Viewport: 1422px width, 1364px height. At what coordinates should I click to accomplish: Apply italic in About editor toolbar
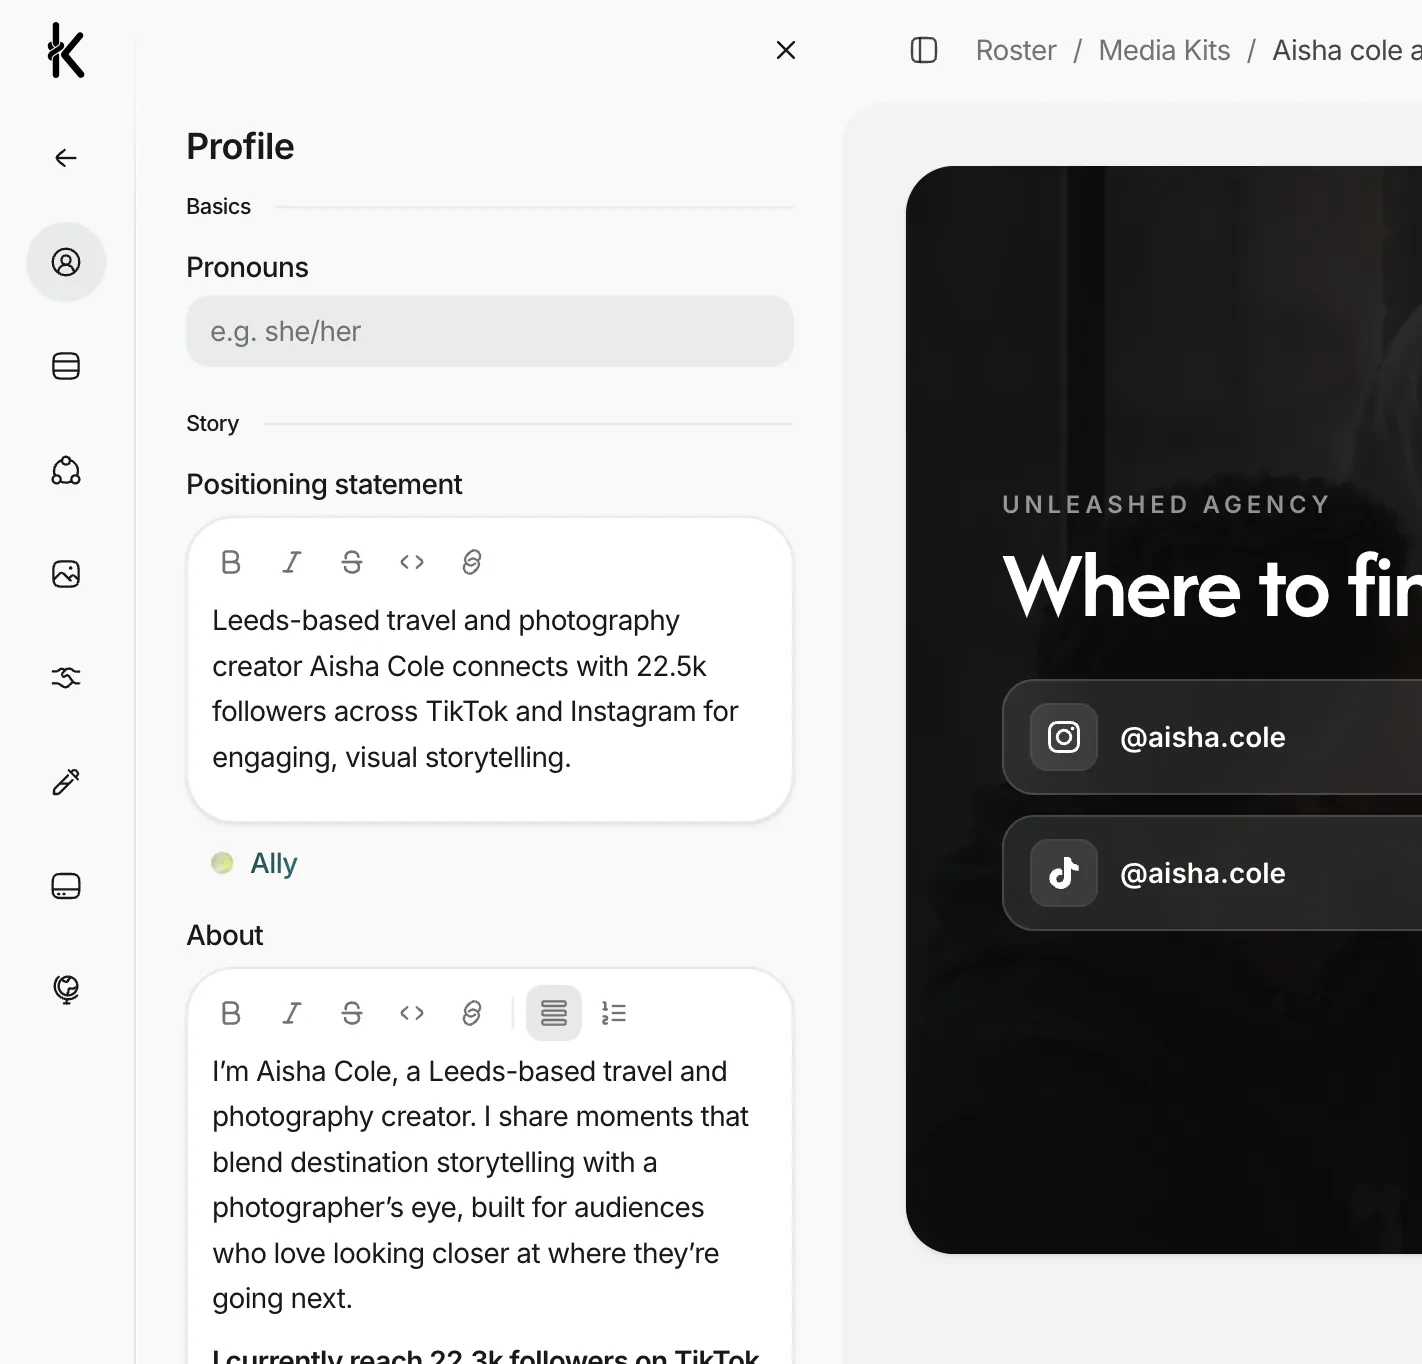(x=291, y=1013)
